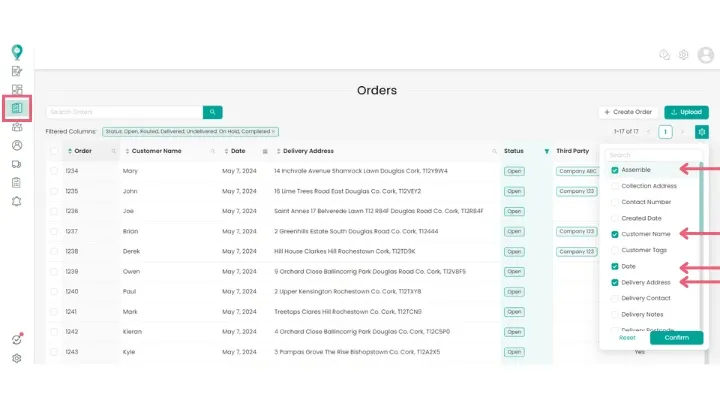
Task: Uncheck the Assemble column checkbox
Action: 615,170
